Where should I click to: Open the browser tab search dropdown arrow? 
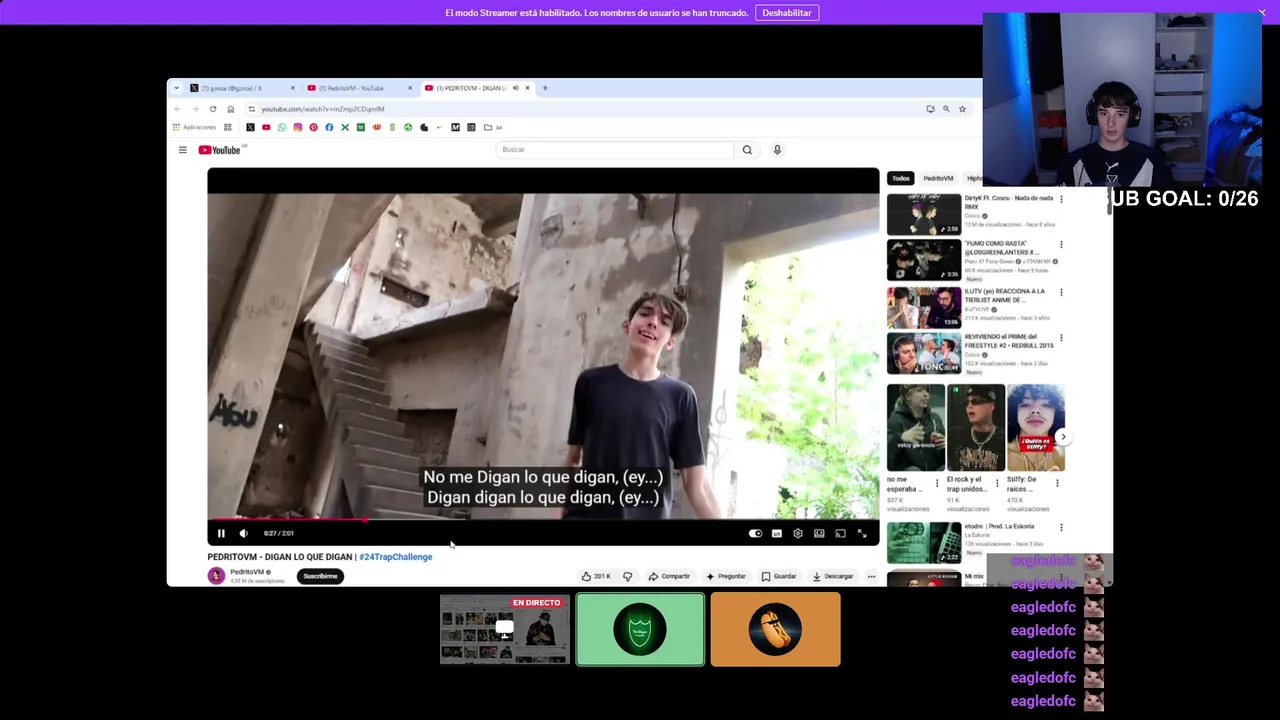(176, 88)
